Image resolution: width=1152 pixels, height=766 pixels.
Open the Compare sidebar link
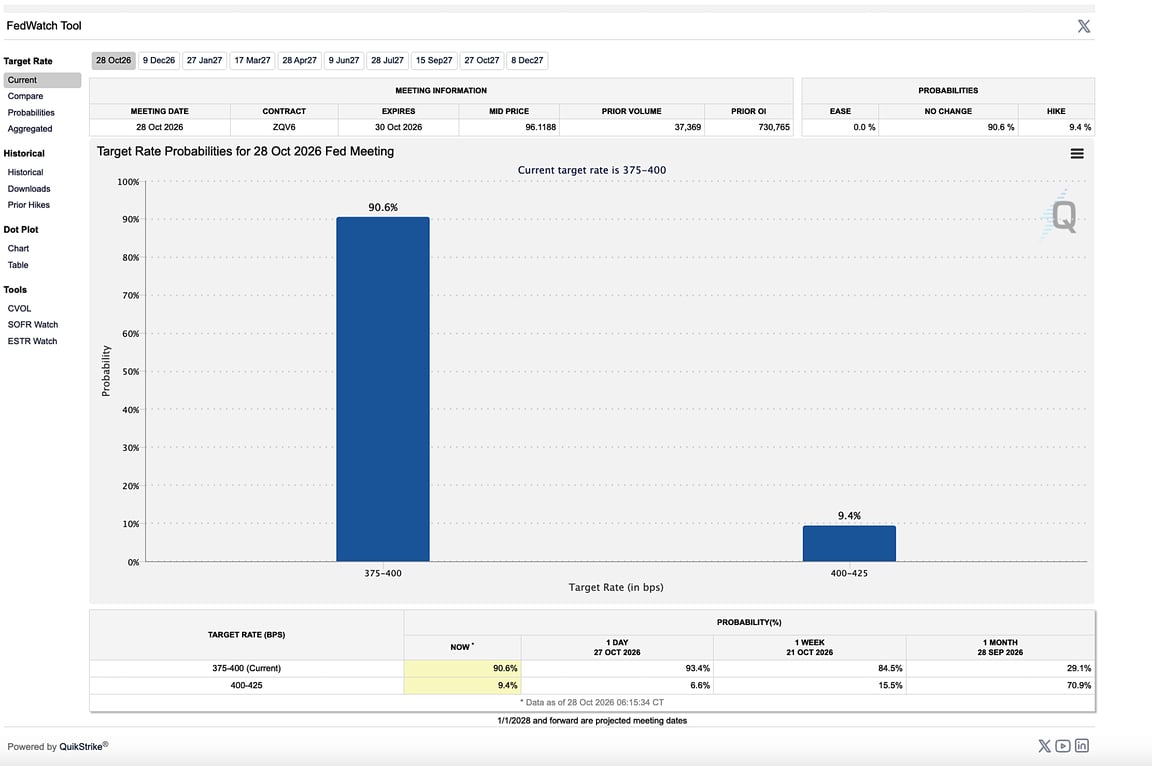point(25,96)
